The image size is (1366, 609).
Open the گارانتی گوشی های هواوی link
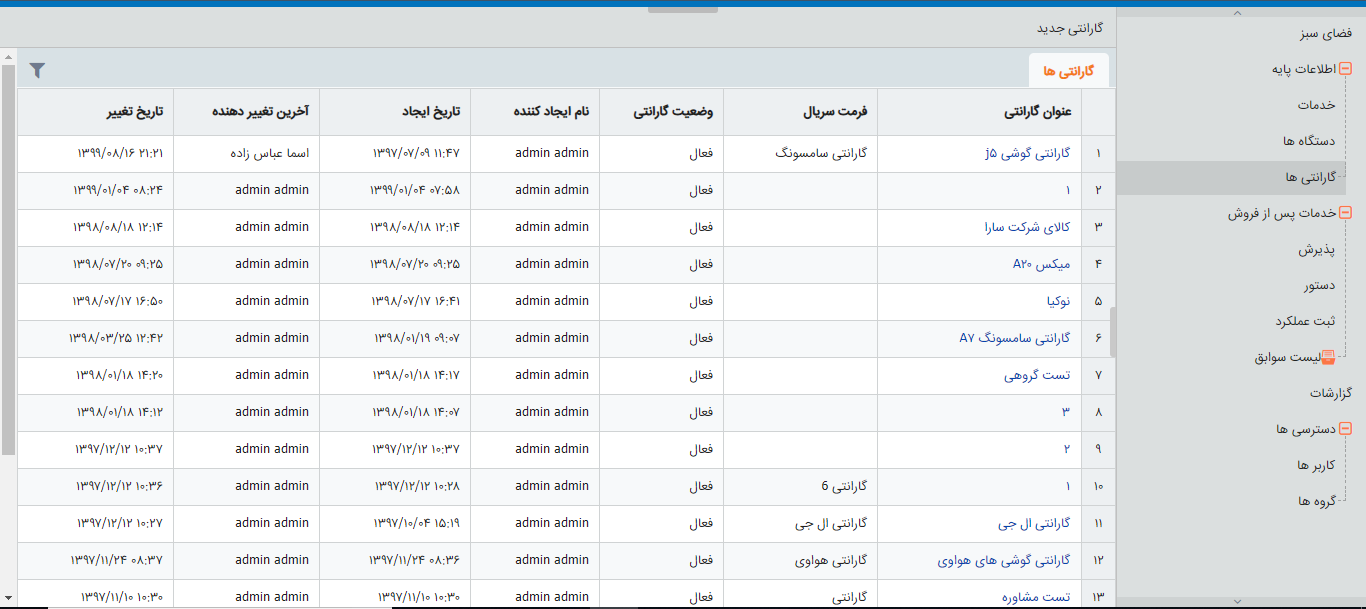(x=1004, y=561)
